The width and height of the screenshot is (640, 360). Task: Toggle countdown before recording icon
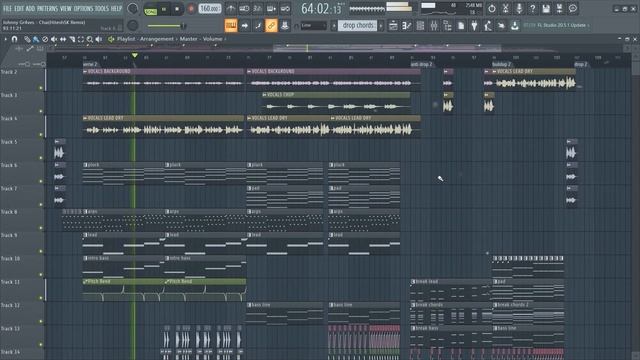pyautogui.click(x=258, y=8)
